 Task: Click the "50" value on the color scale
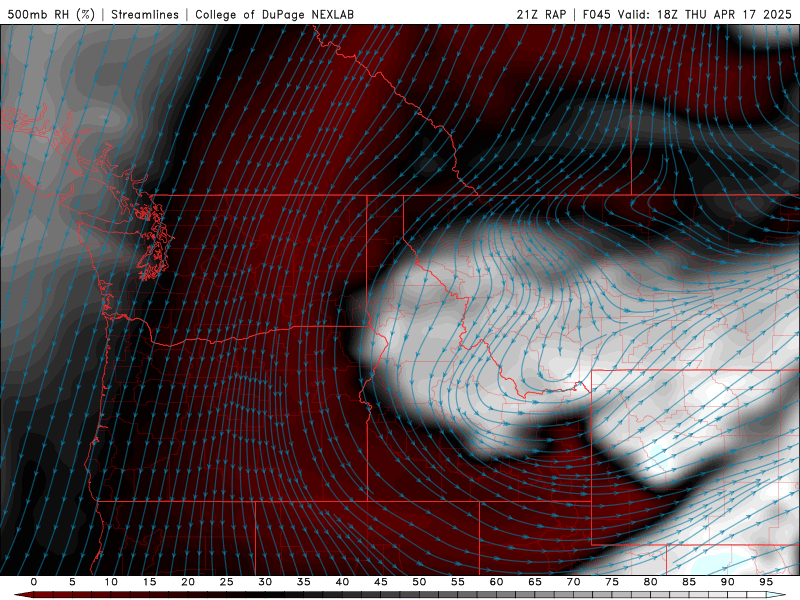point(419,582)
